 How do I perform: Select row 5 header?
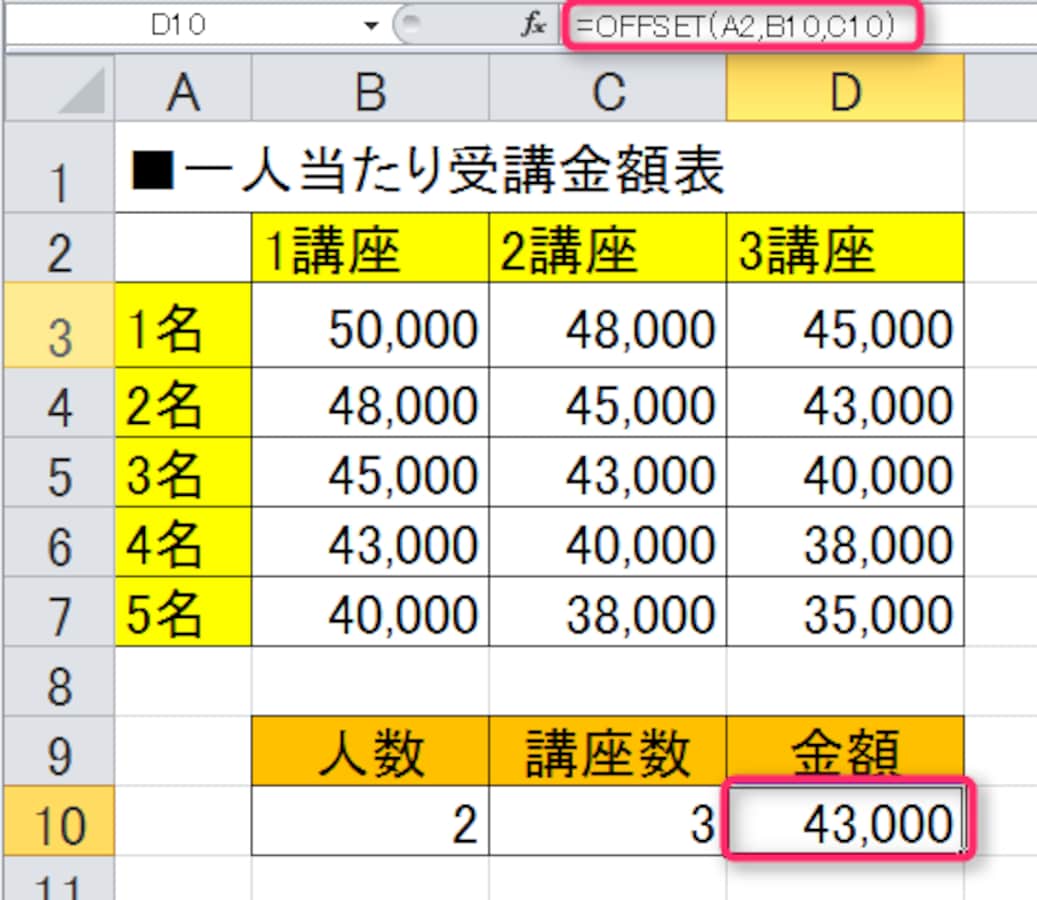[60, 472]
